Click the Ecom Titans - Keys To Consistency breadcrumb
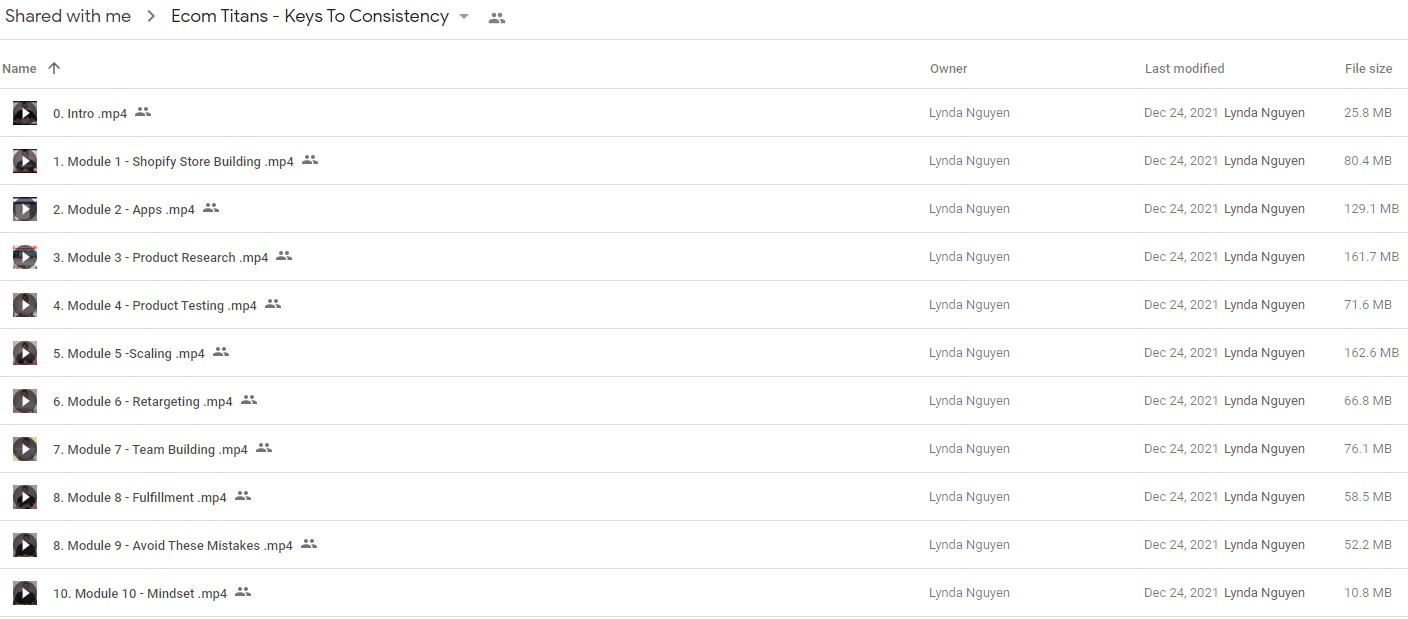 click(310, 16)
